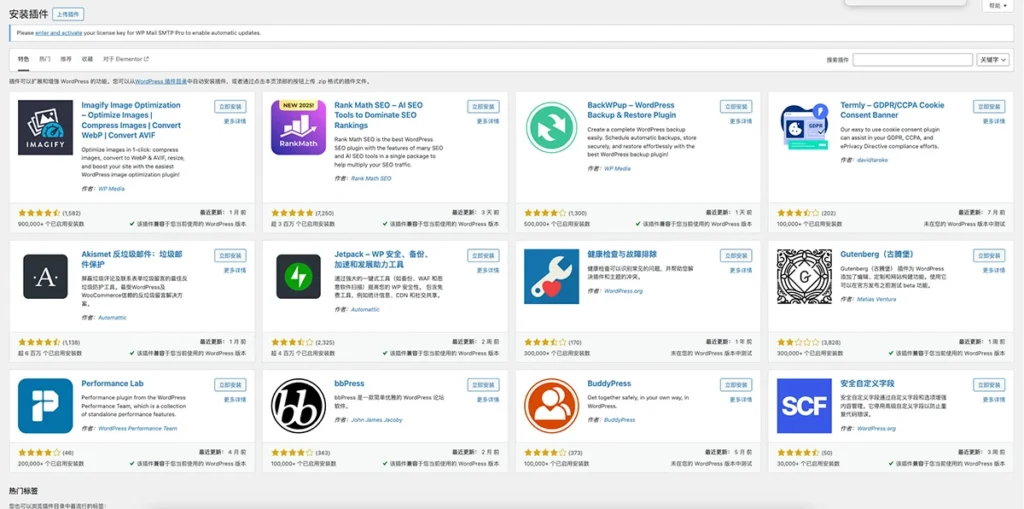Open author link John James Jacoby
The height and width of the screenshot is (509, 1024).
coord(377,420)
